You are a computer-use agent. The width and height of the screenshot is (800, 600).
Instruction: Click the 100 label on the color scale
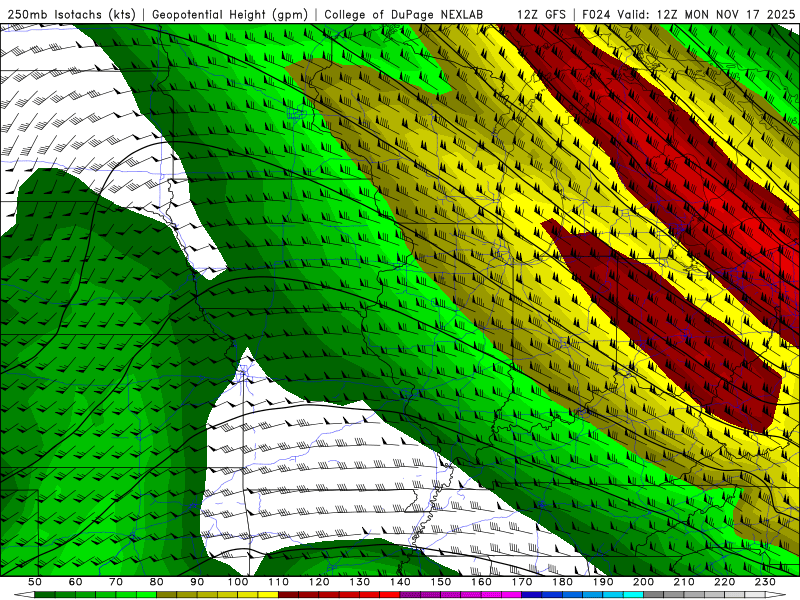[x=238, y=582]
